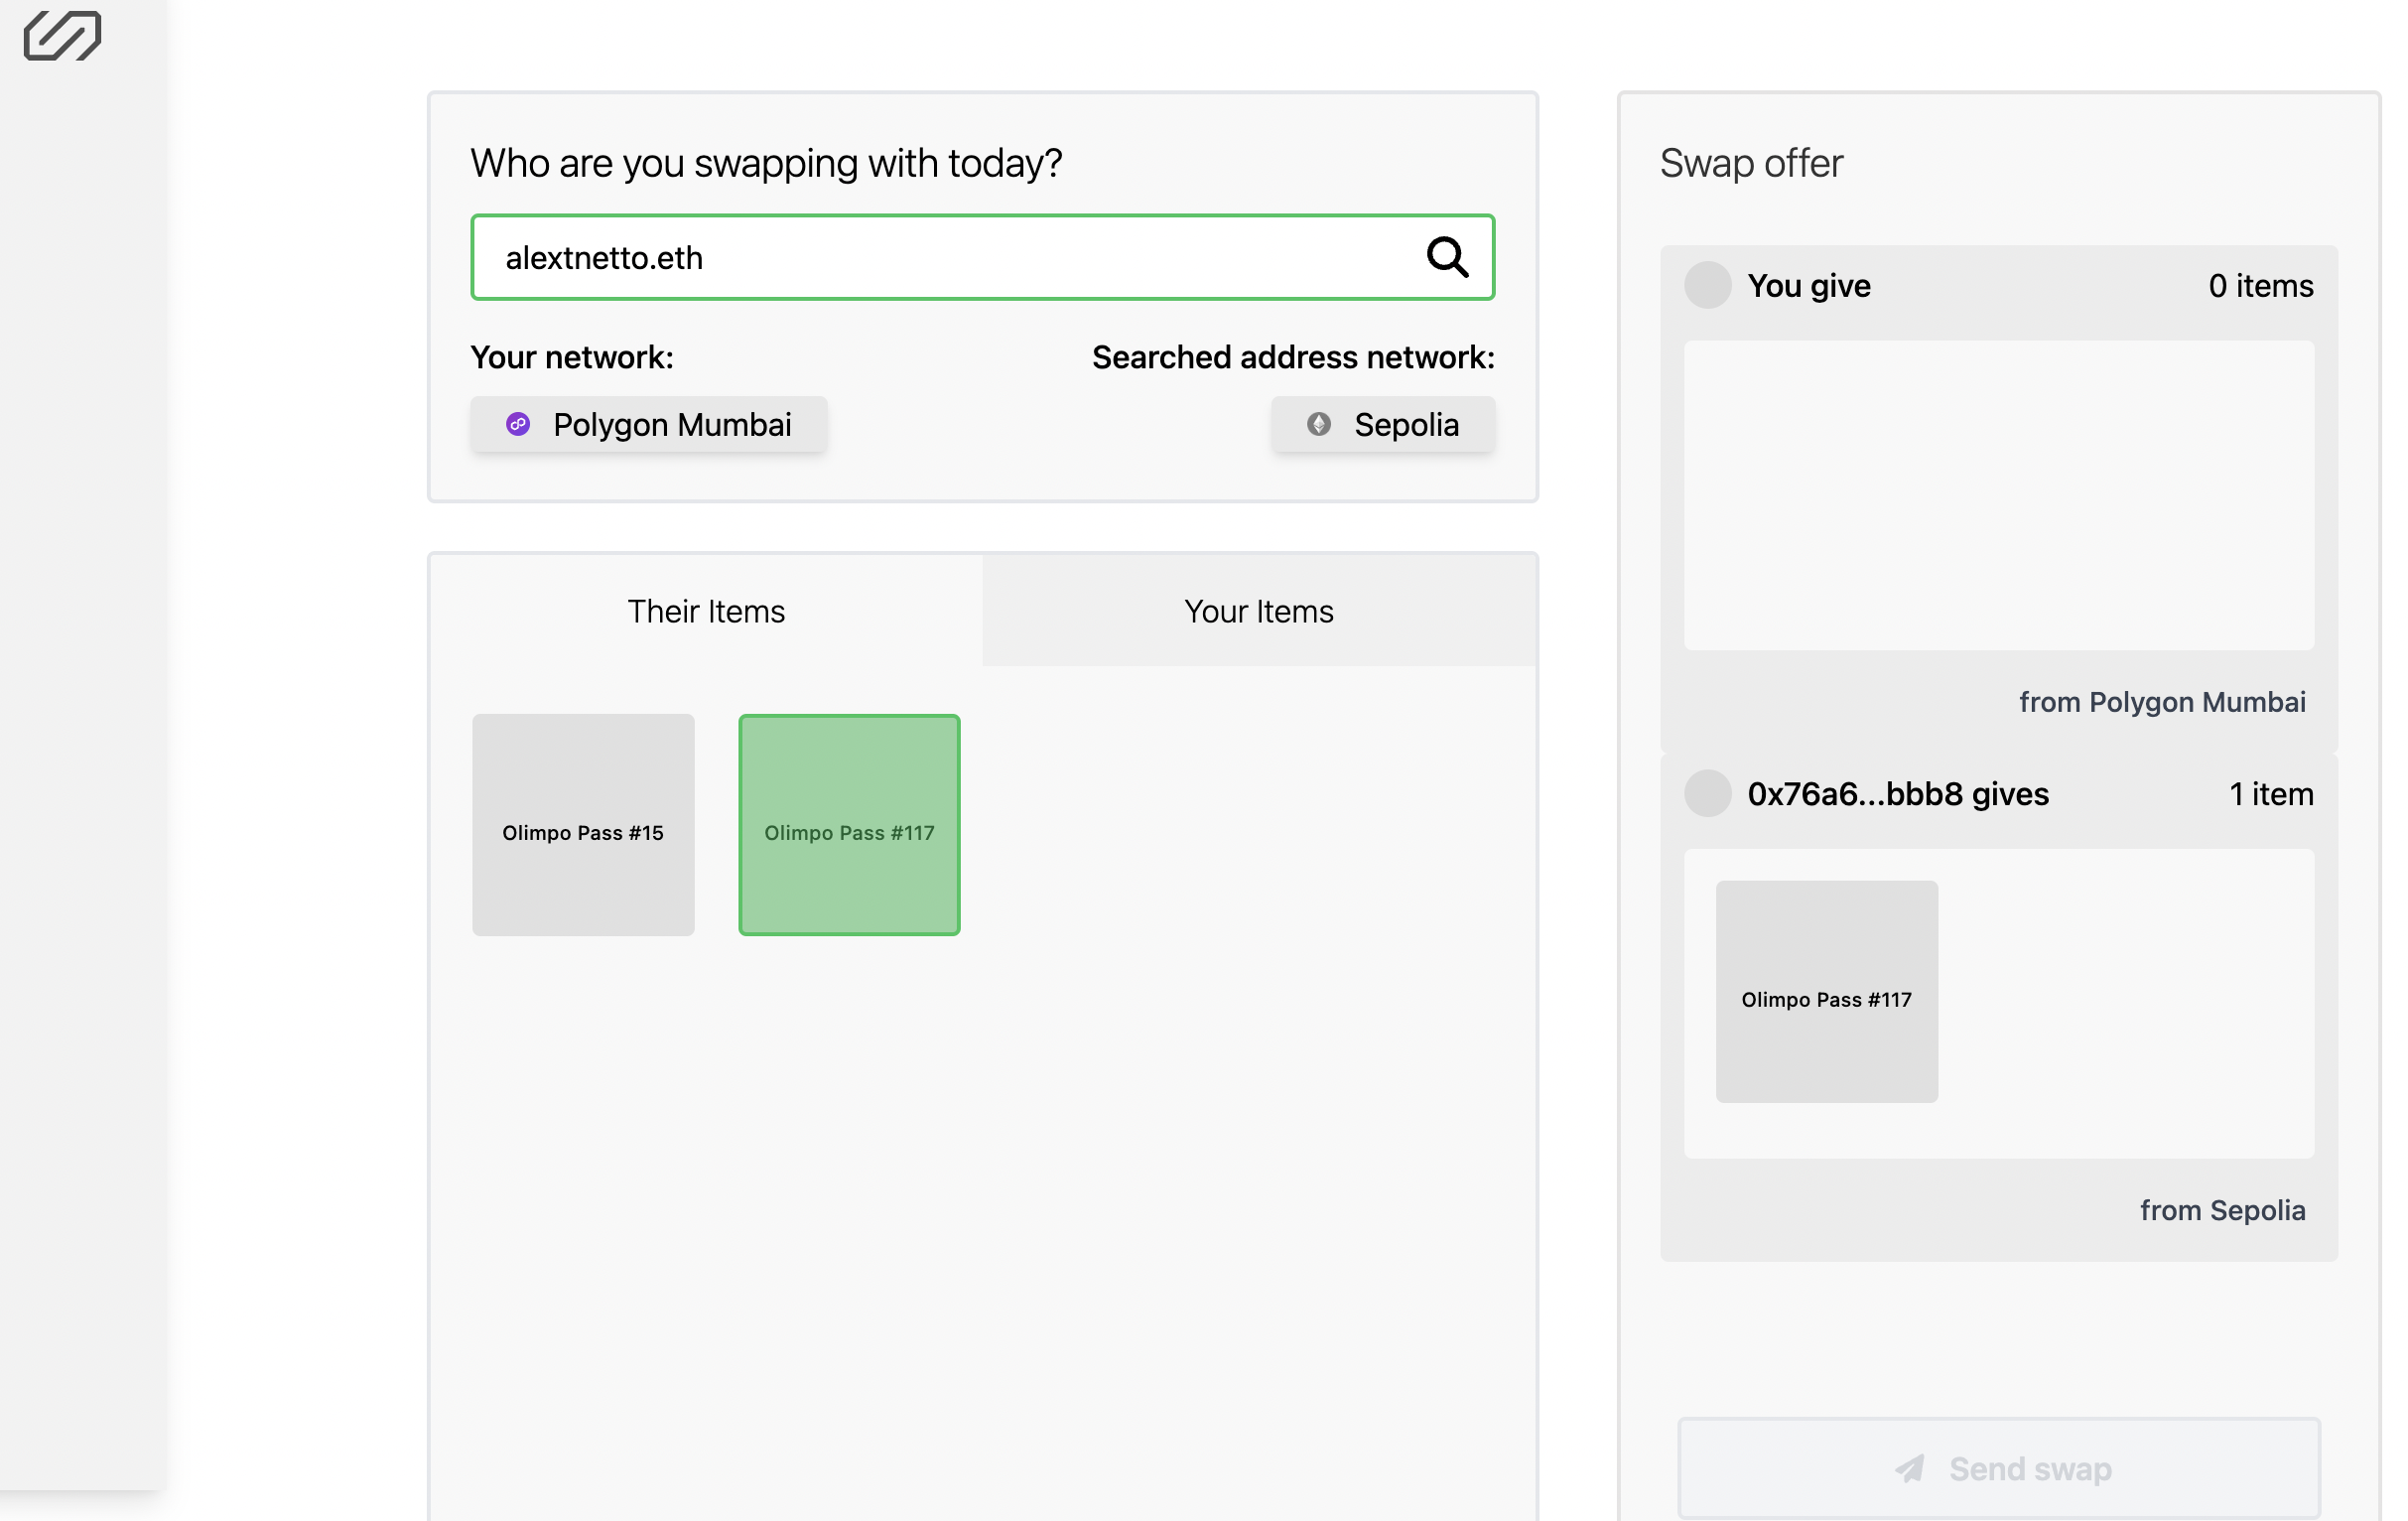Viewport: 2408px width, 1521px height.
Task: Click Olimpo Pass #117 in the swap offer
Action: pos(1826,992)
